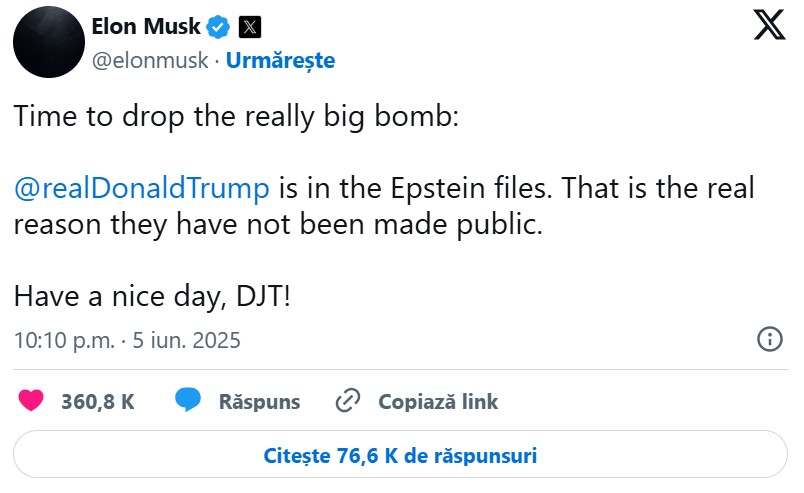Open the @realDonaldTrump mention
804x493 pixels.
(x=141, y=188)
